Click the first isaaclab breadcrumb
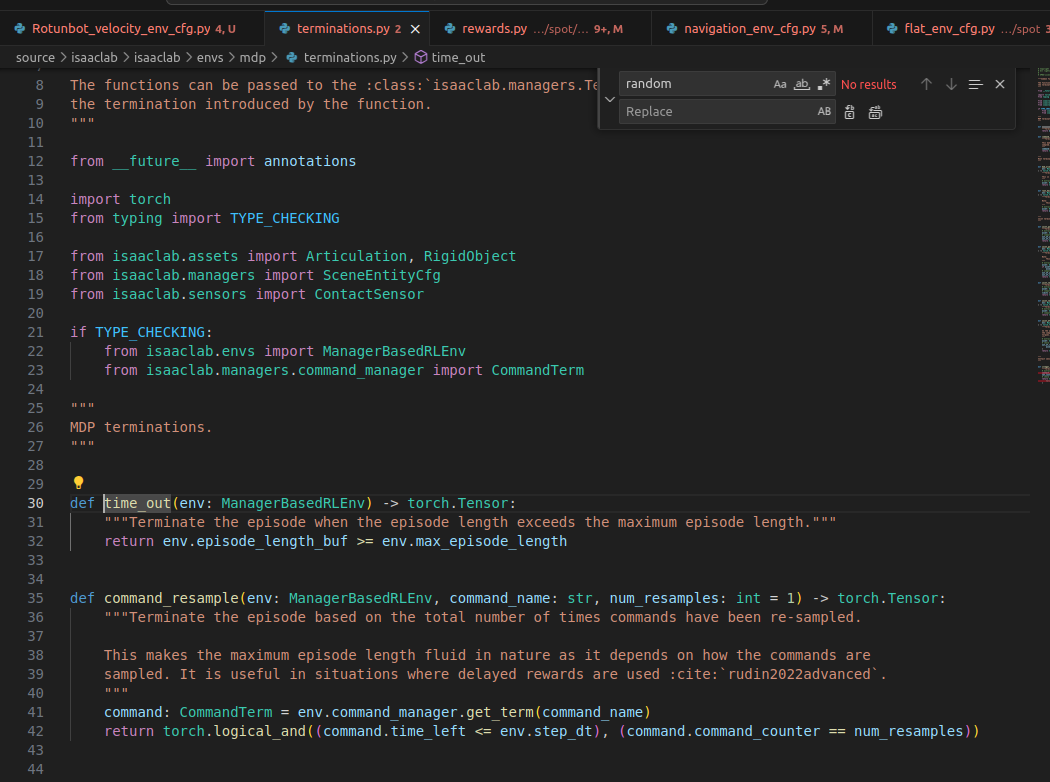 [94, 58]
